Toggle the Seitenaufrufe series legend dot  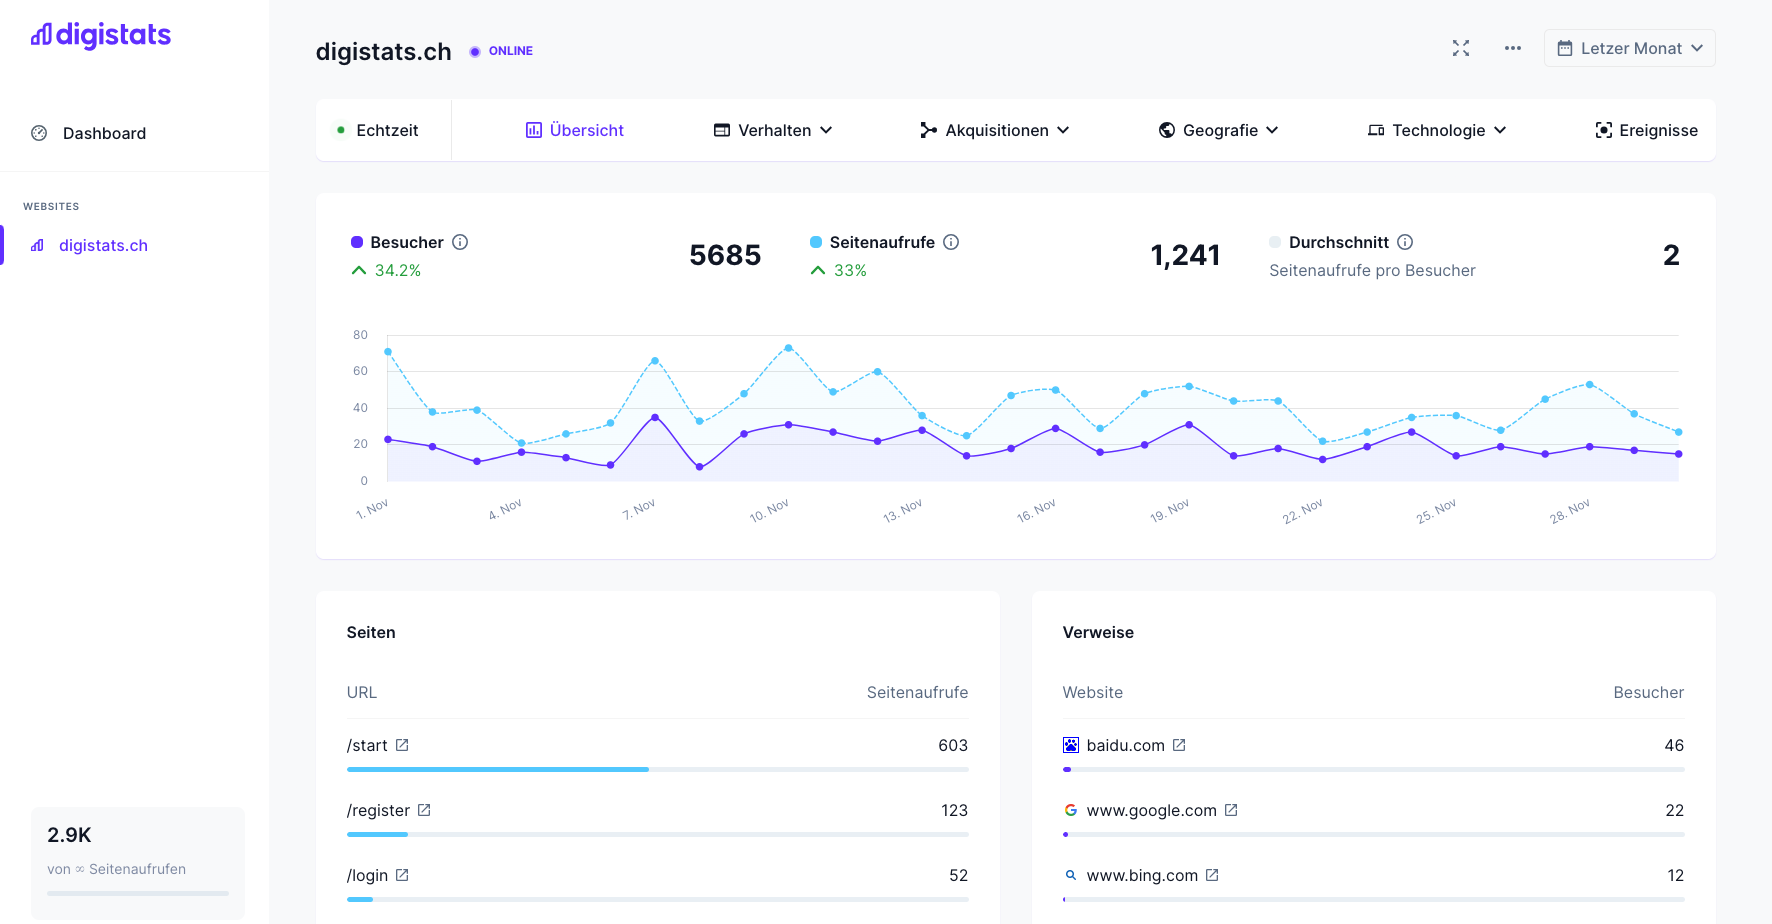click(816, 242)
